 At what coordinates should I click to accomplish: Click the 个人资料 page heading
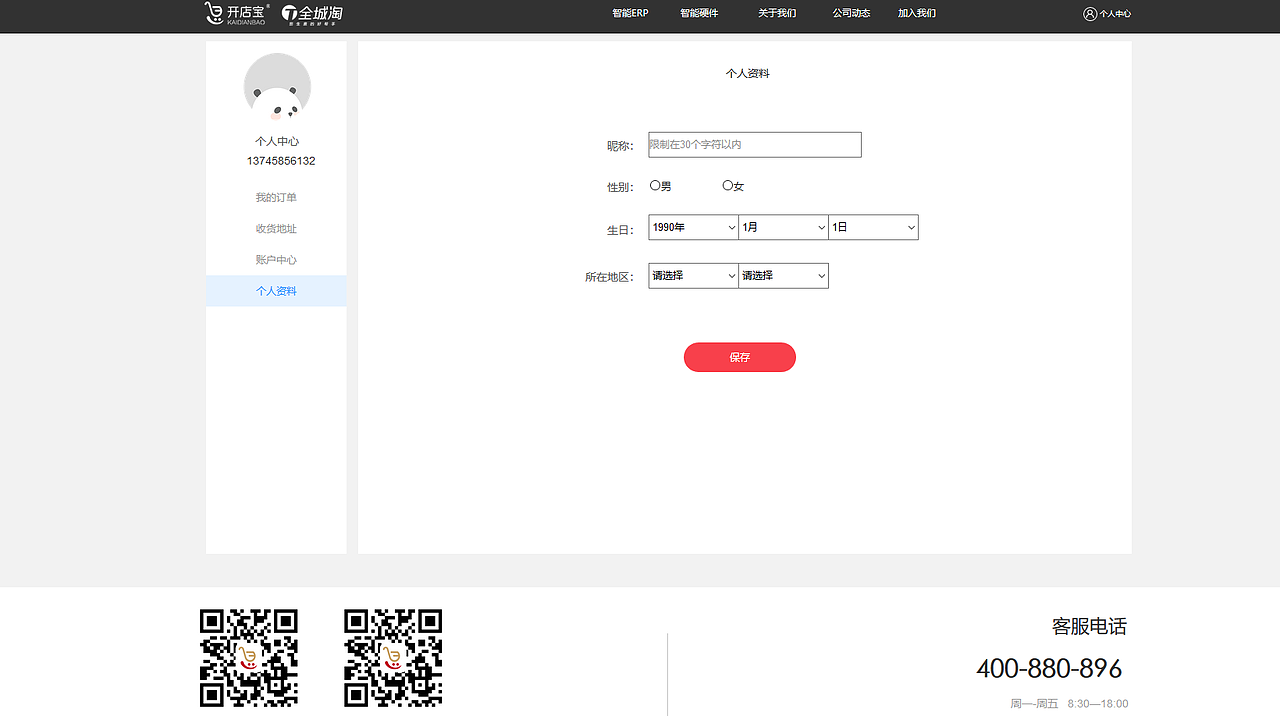click(x=748, y=73)
